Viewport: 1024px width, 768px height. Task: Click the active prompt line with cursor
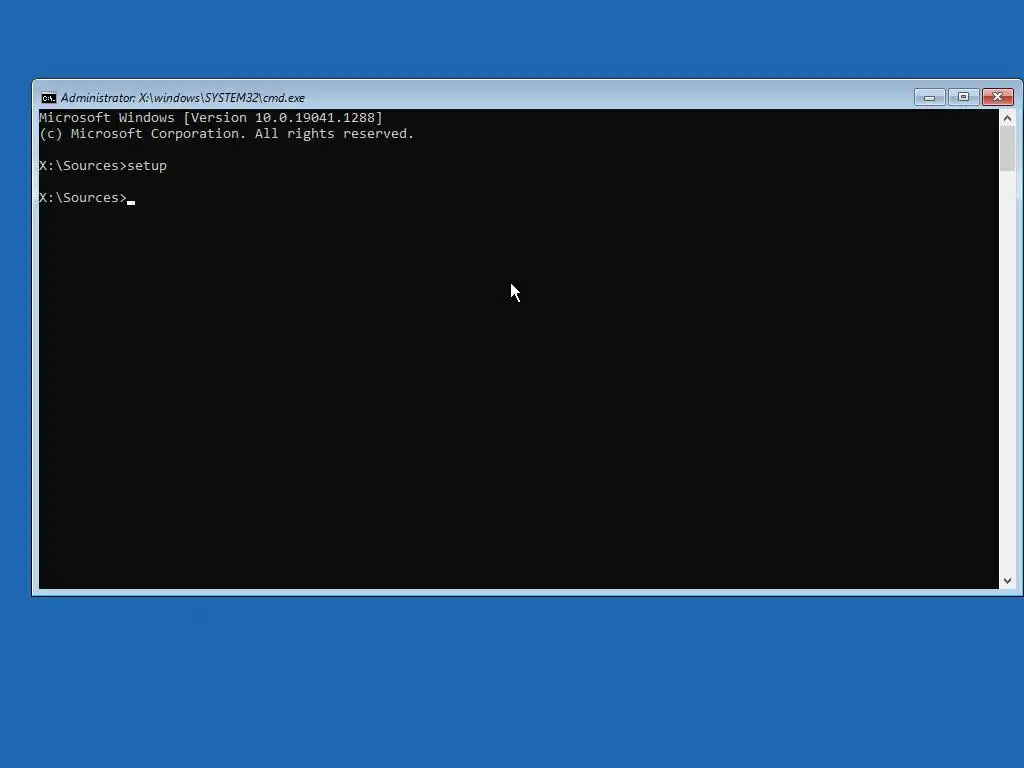[x=87, y=198]
